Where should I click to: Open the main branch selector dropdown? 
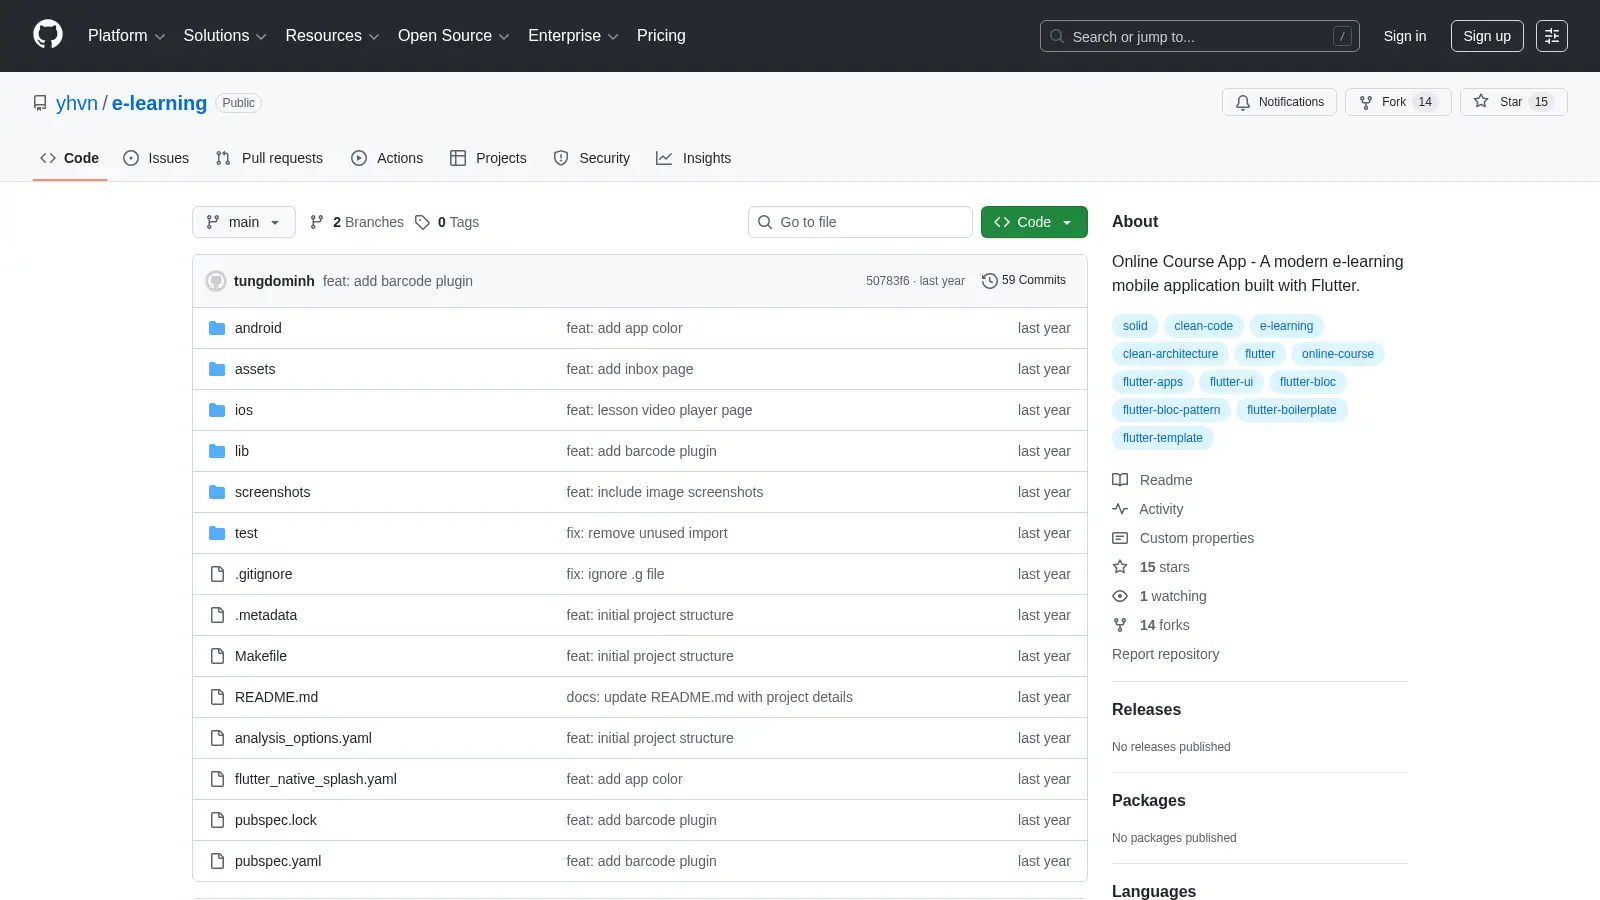[x=244, y=222]
